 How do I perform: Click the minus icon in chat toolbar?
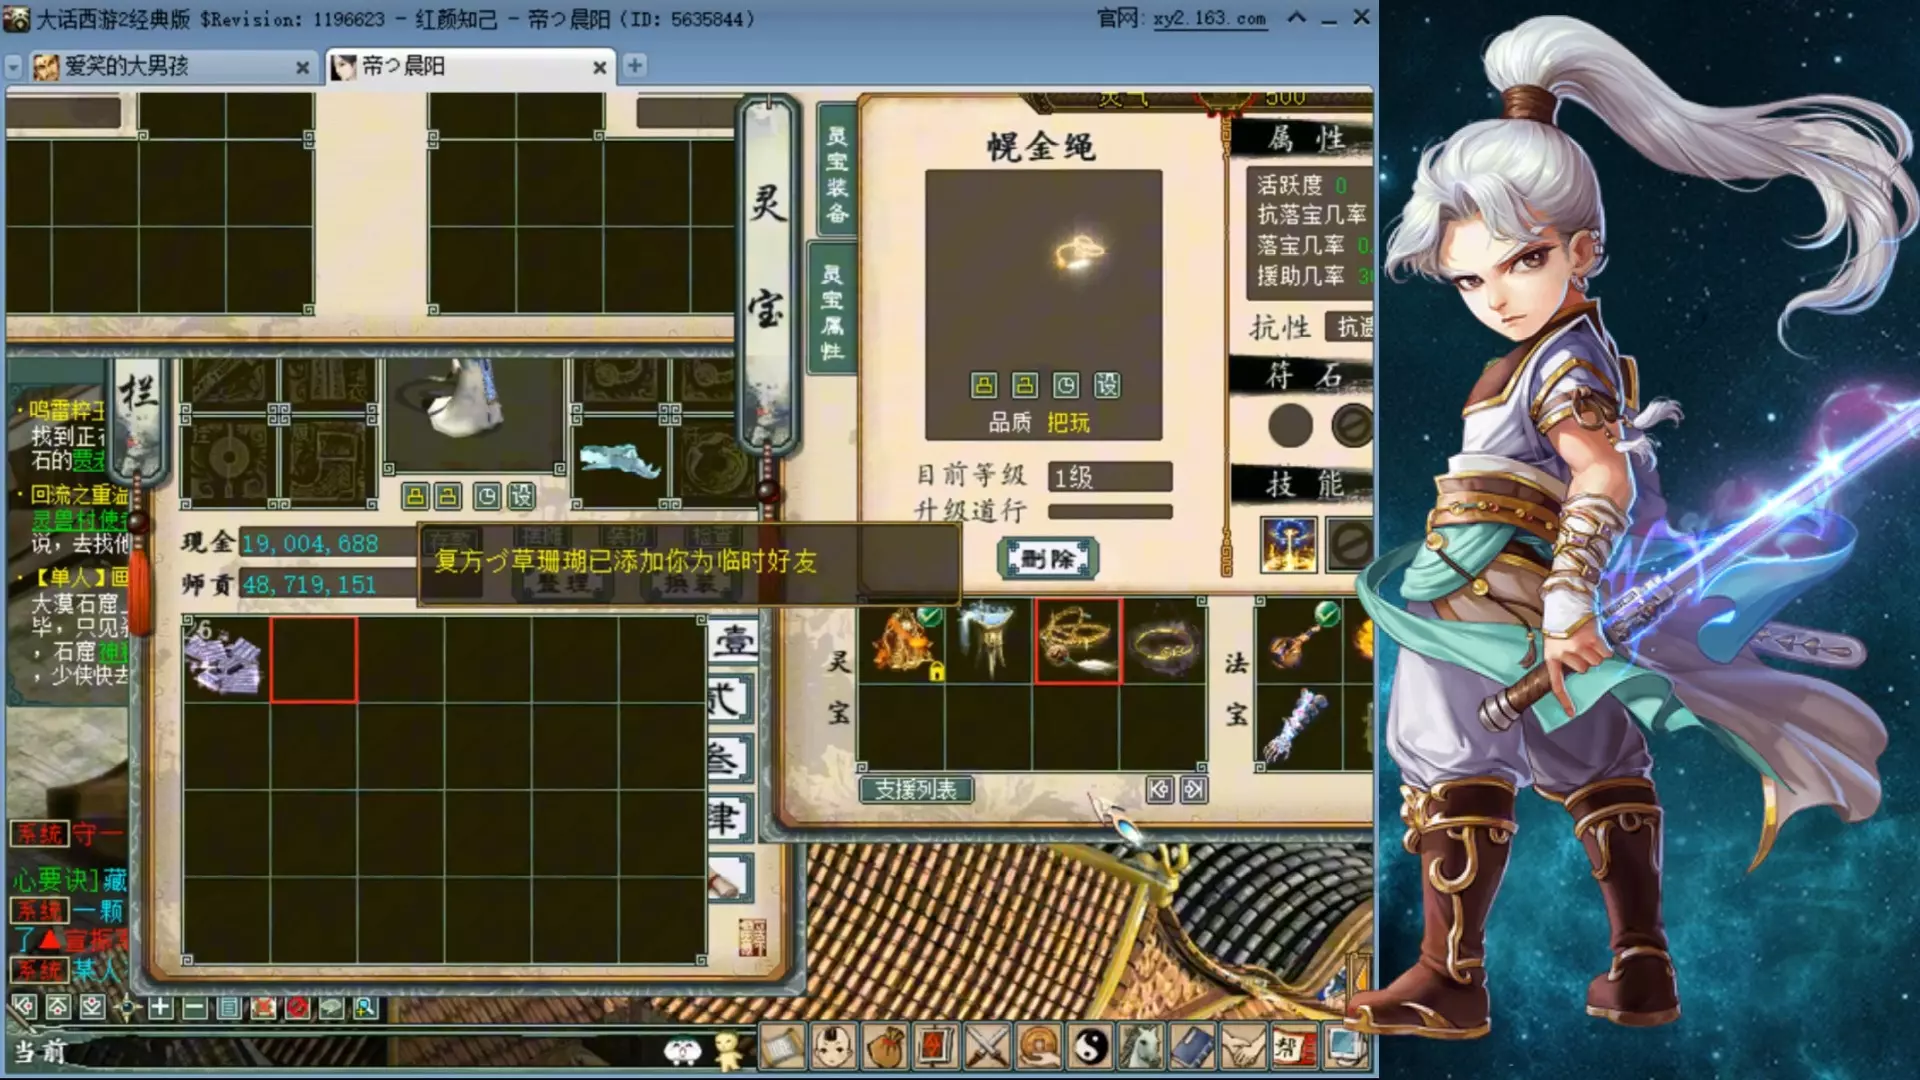coord(194,1007)
